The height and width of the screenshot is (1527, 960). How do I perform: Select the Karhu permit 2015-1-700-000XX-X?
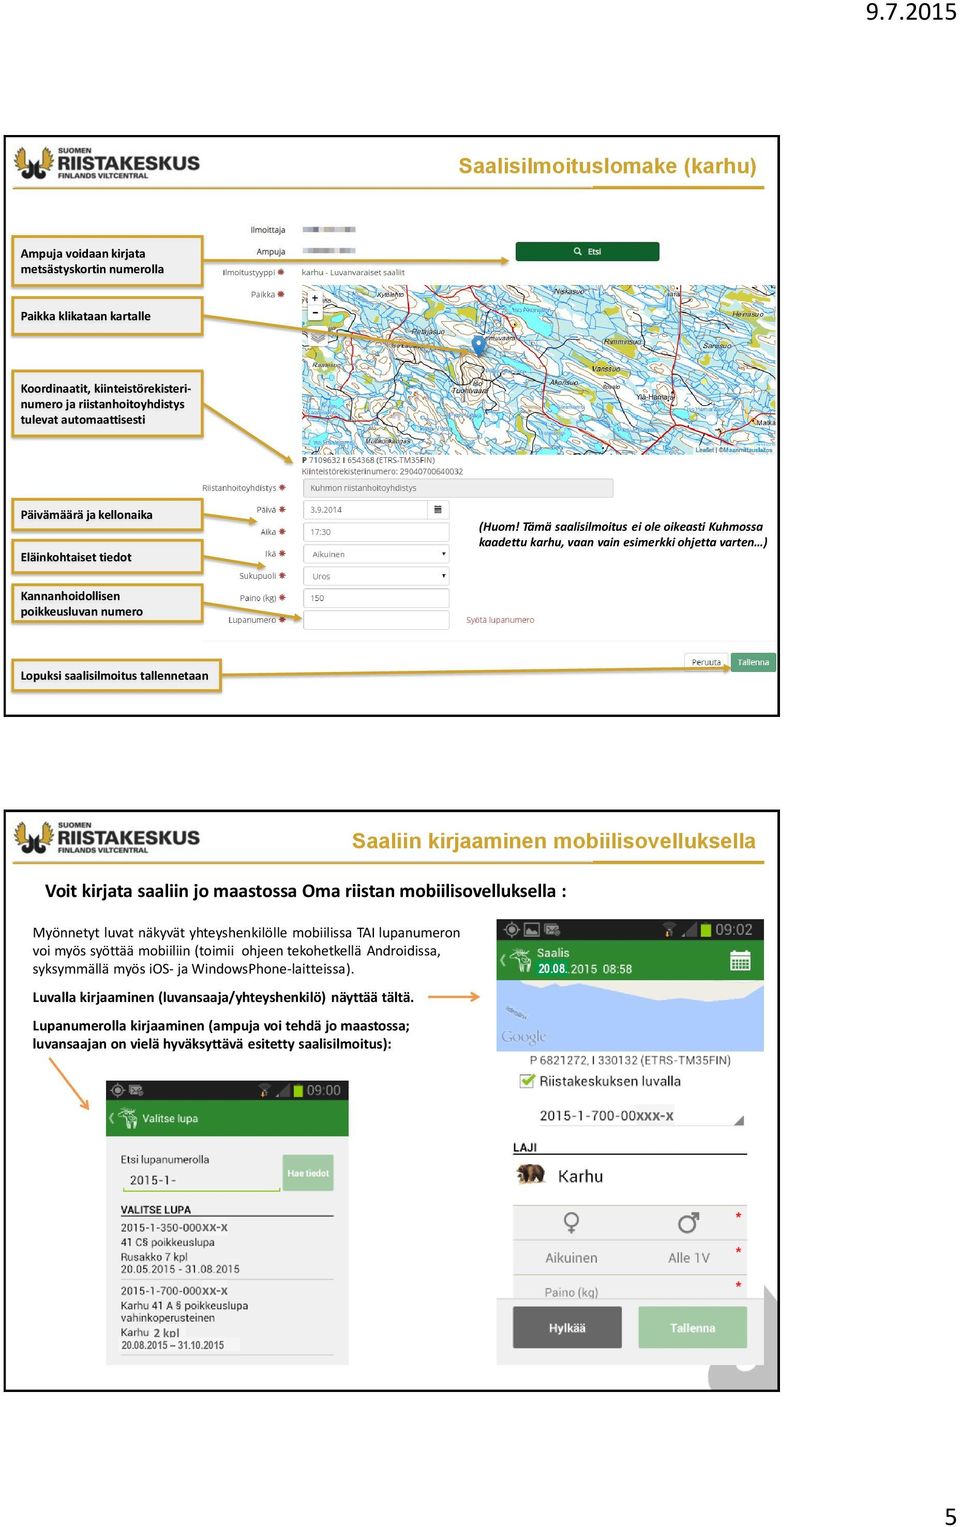227,1318
